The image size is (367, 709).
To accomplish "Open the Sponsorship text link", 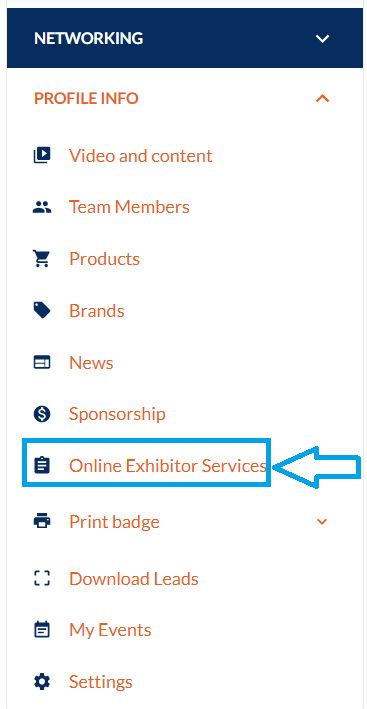I will (x=117, y=414).
